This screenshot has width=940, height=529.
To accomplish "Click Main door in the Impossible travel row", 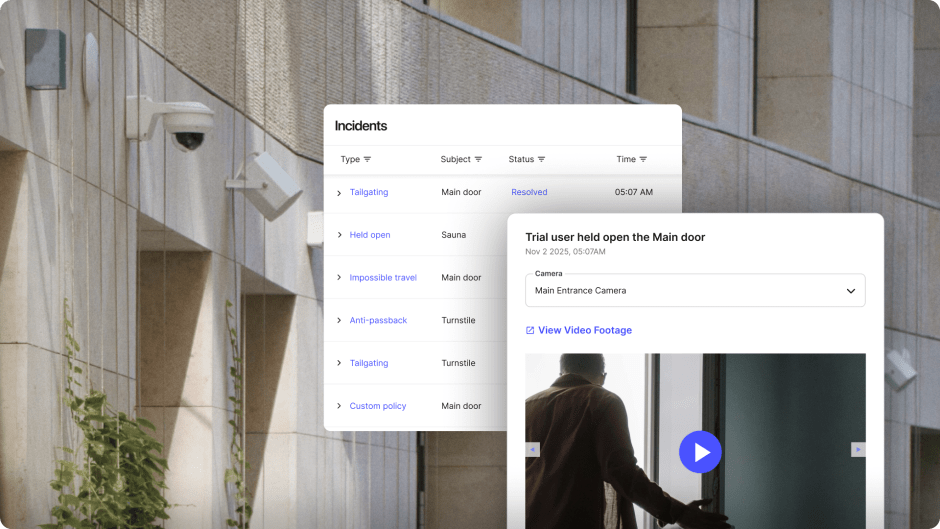I will [x=462, y=278].
